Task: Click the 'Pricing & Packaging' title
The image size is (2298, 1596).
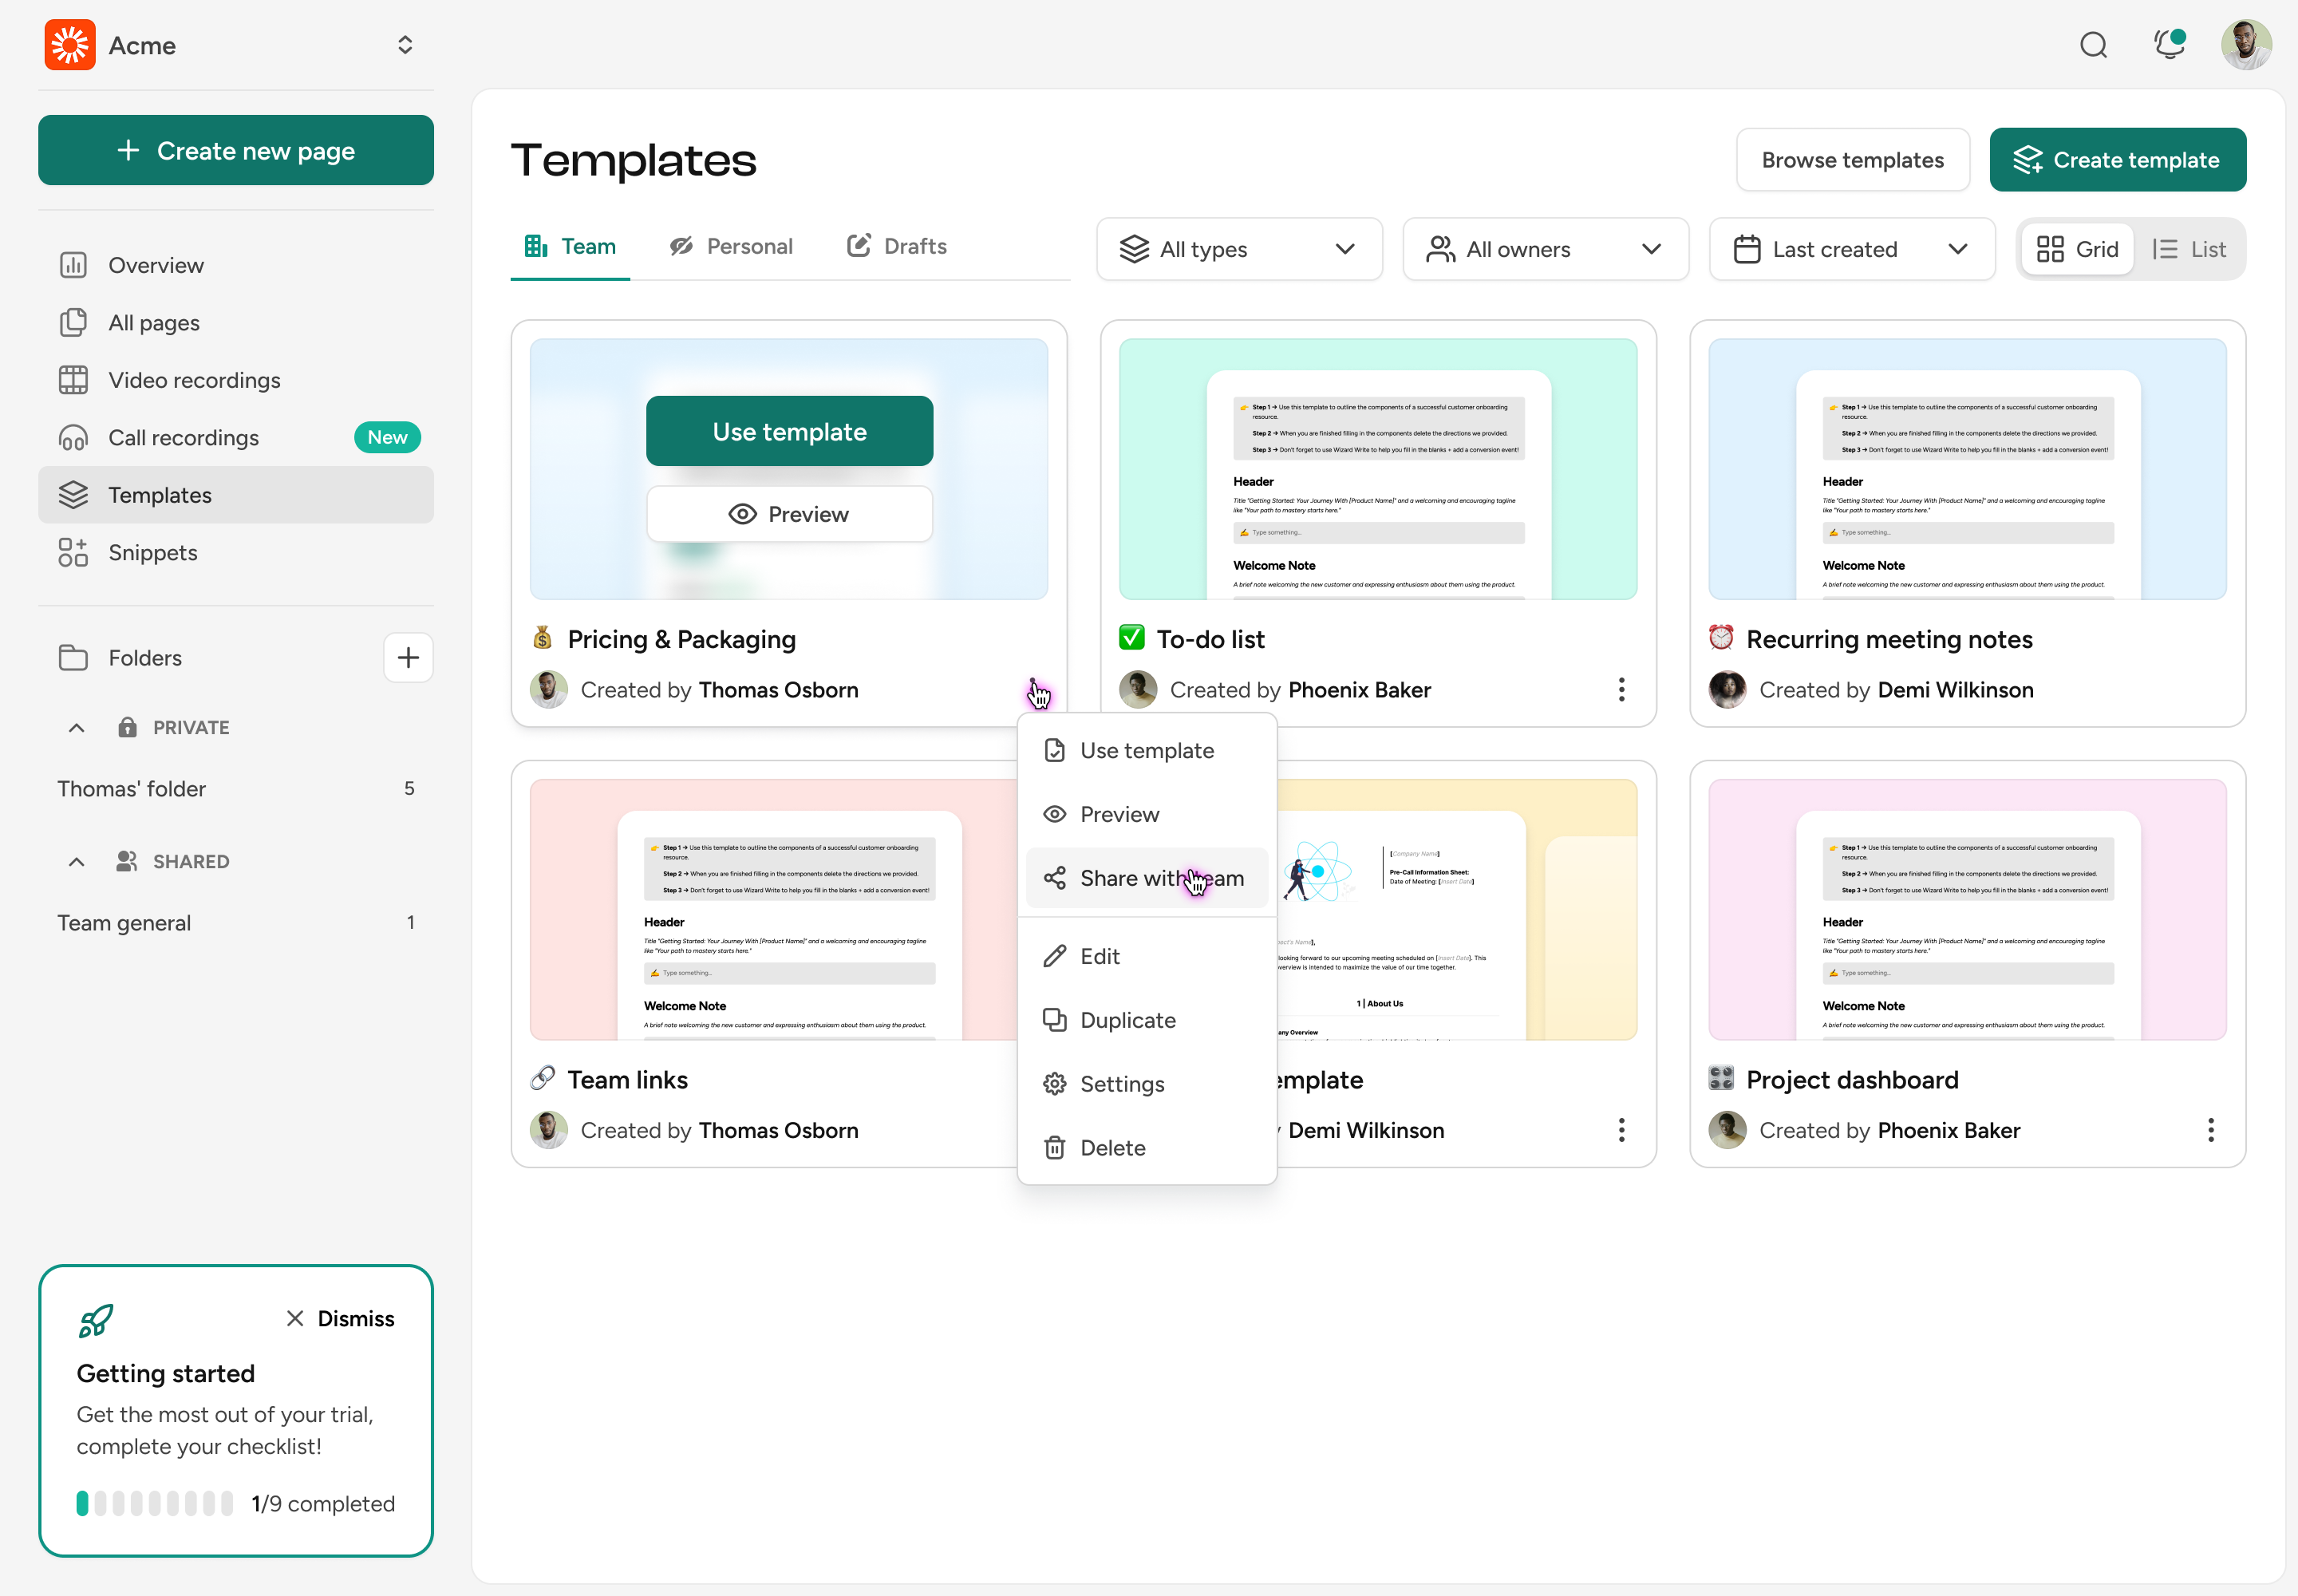Action: (681, 639)
